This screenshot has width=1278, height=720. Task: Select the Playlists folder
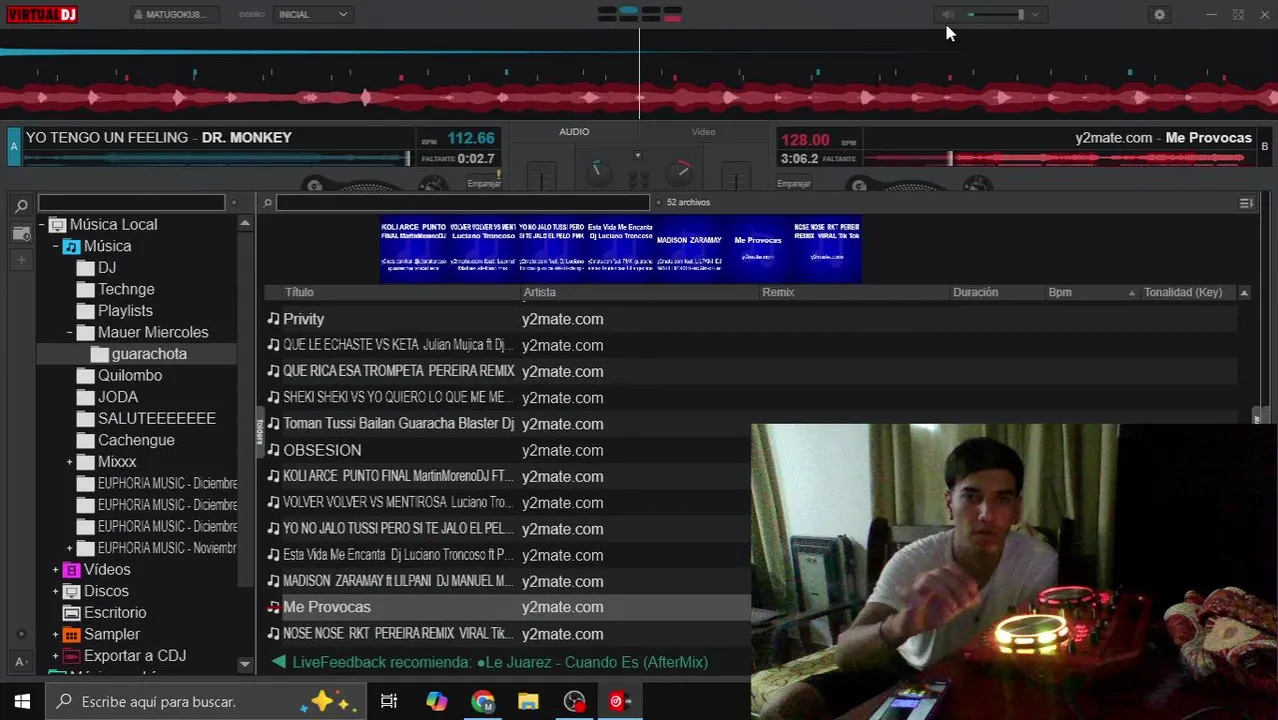point(125,311)
